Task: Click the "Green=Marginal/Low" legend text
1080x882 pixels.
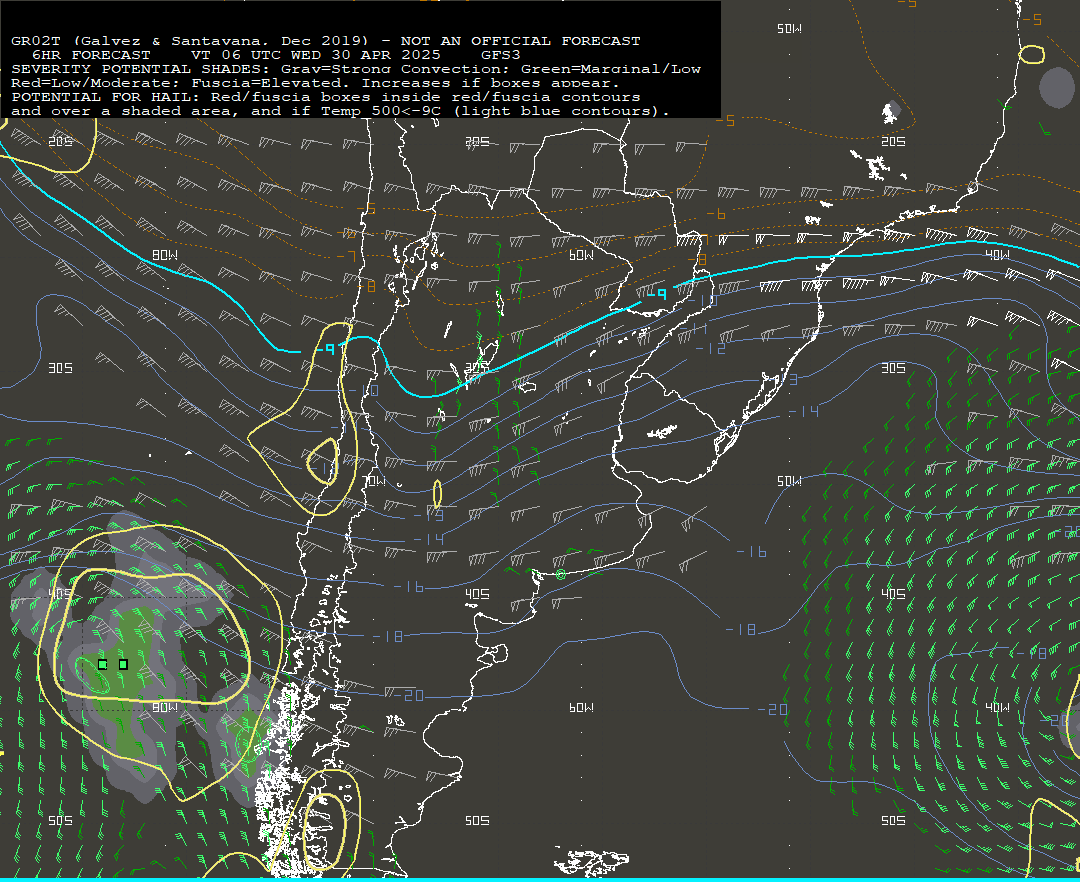Action: [x=611, y=69]
